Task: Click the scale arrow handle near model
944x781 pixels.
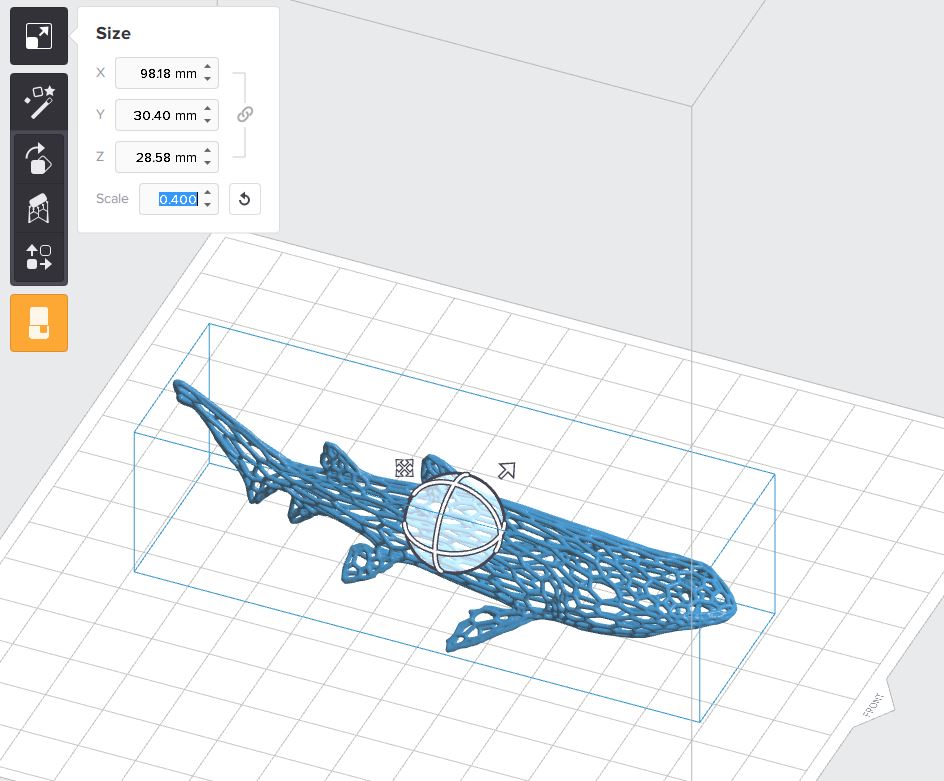Action: click(x=507, y=470)
